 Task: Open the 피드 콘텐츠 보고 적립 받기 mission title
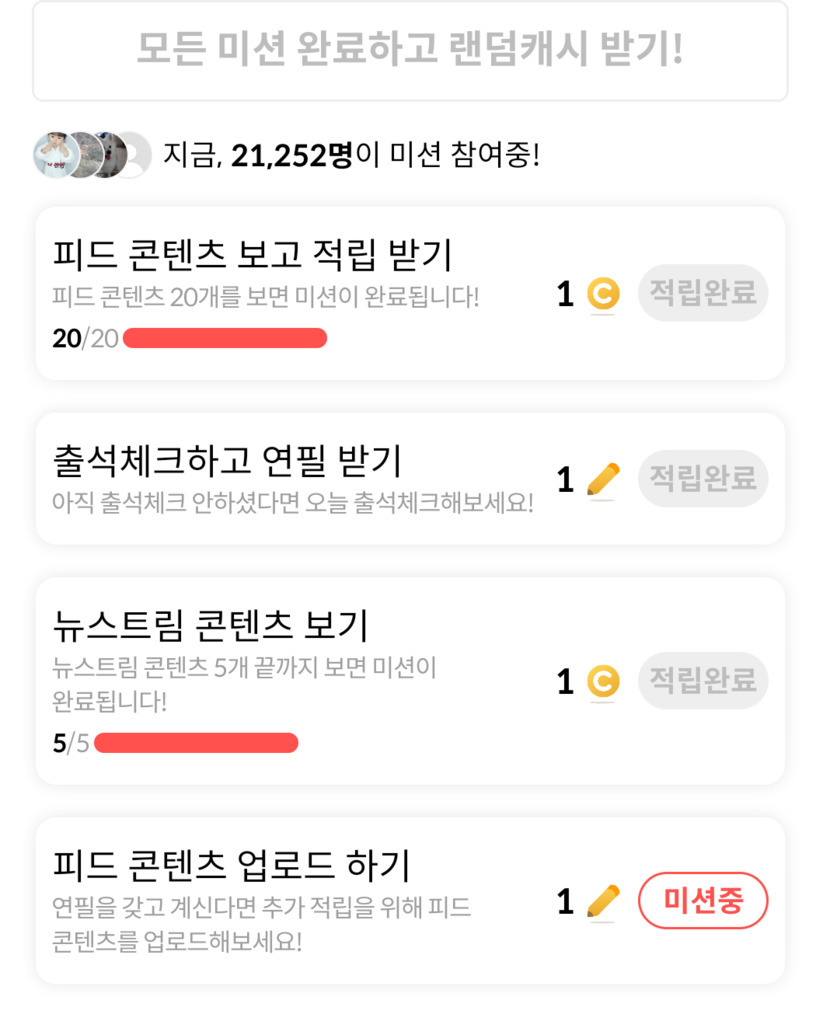[x=252, y=256]
